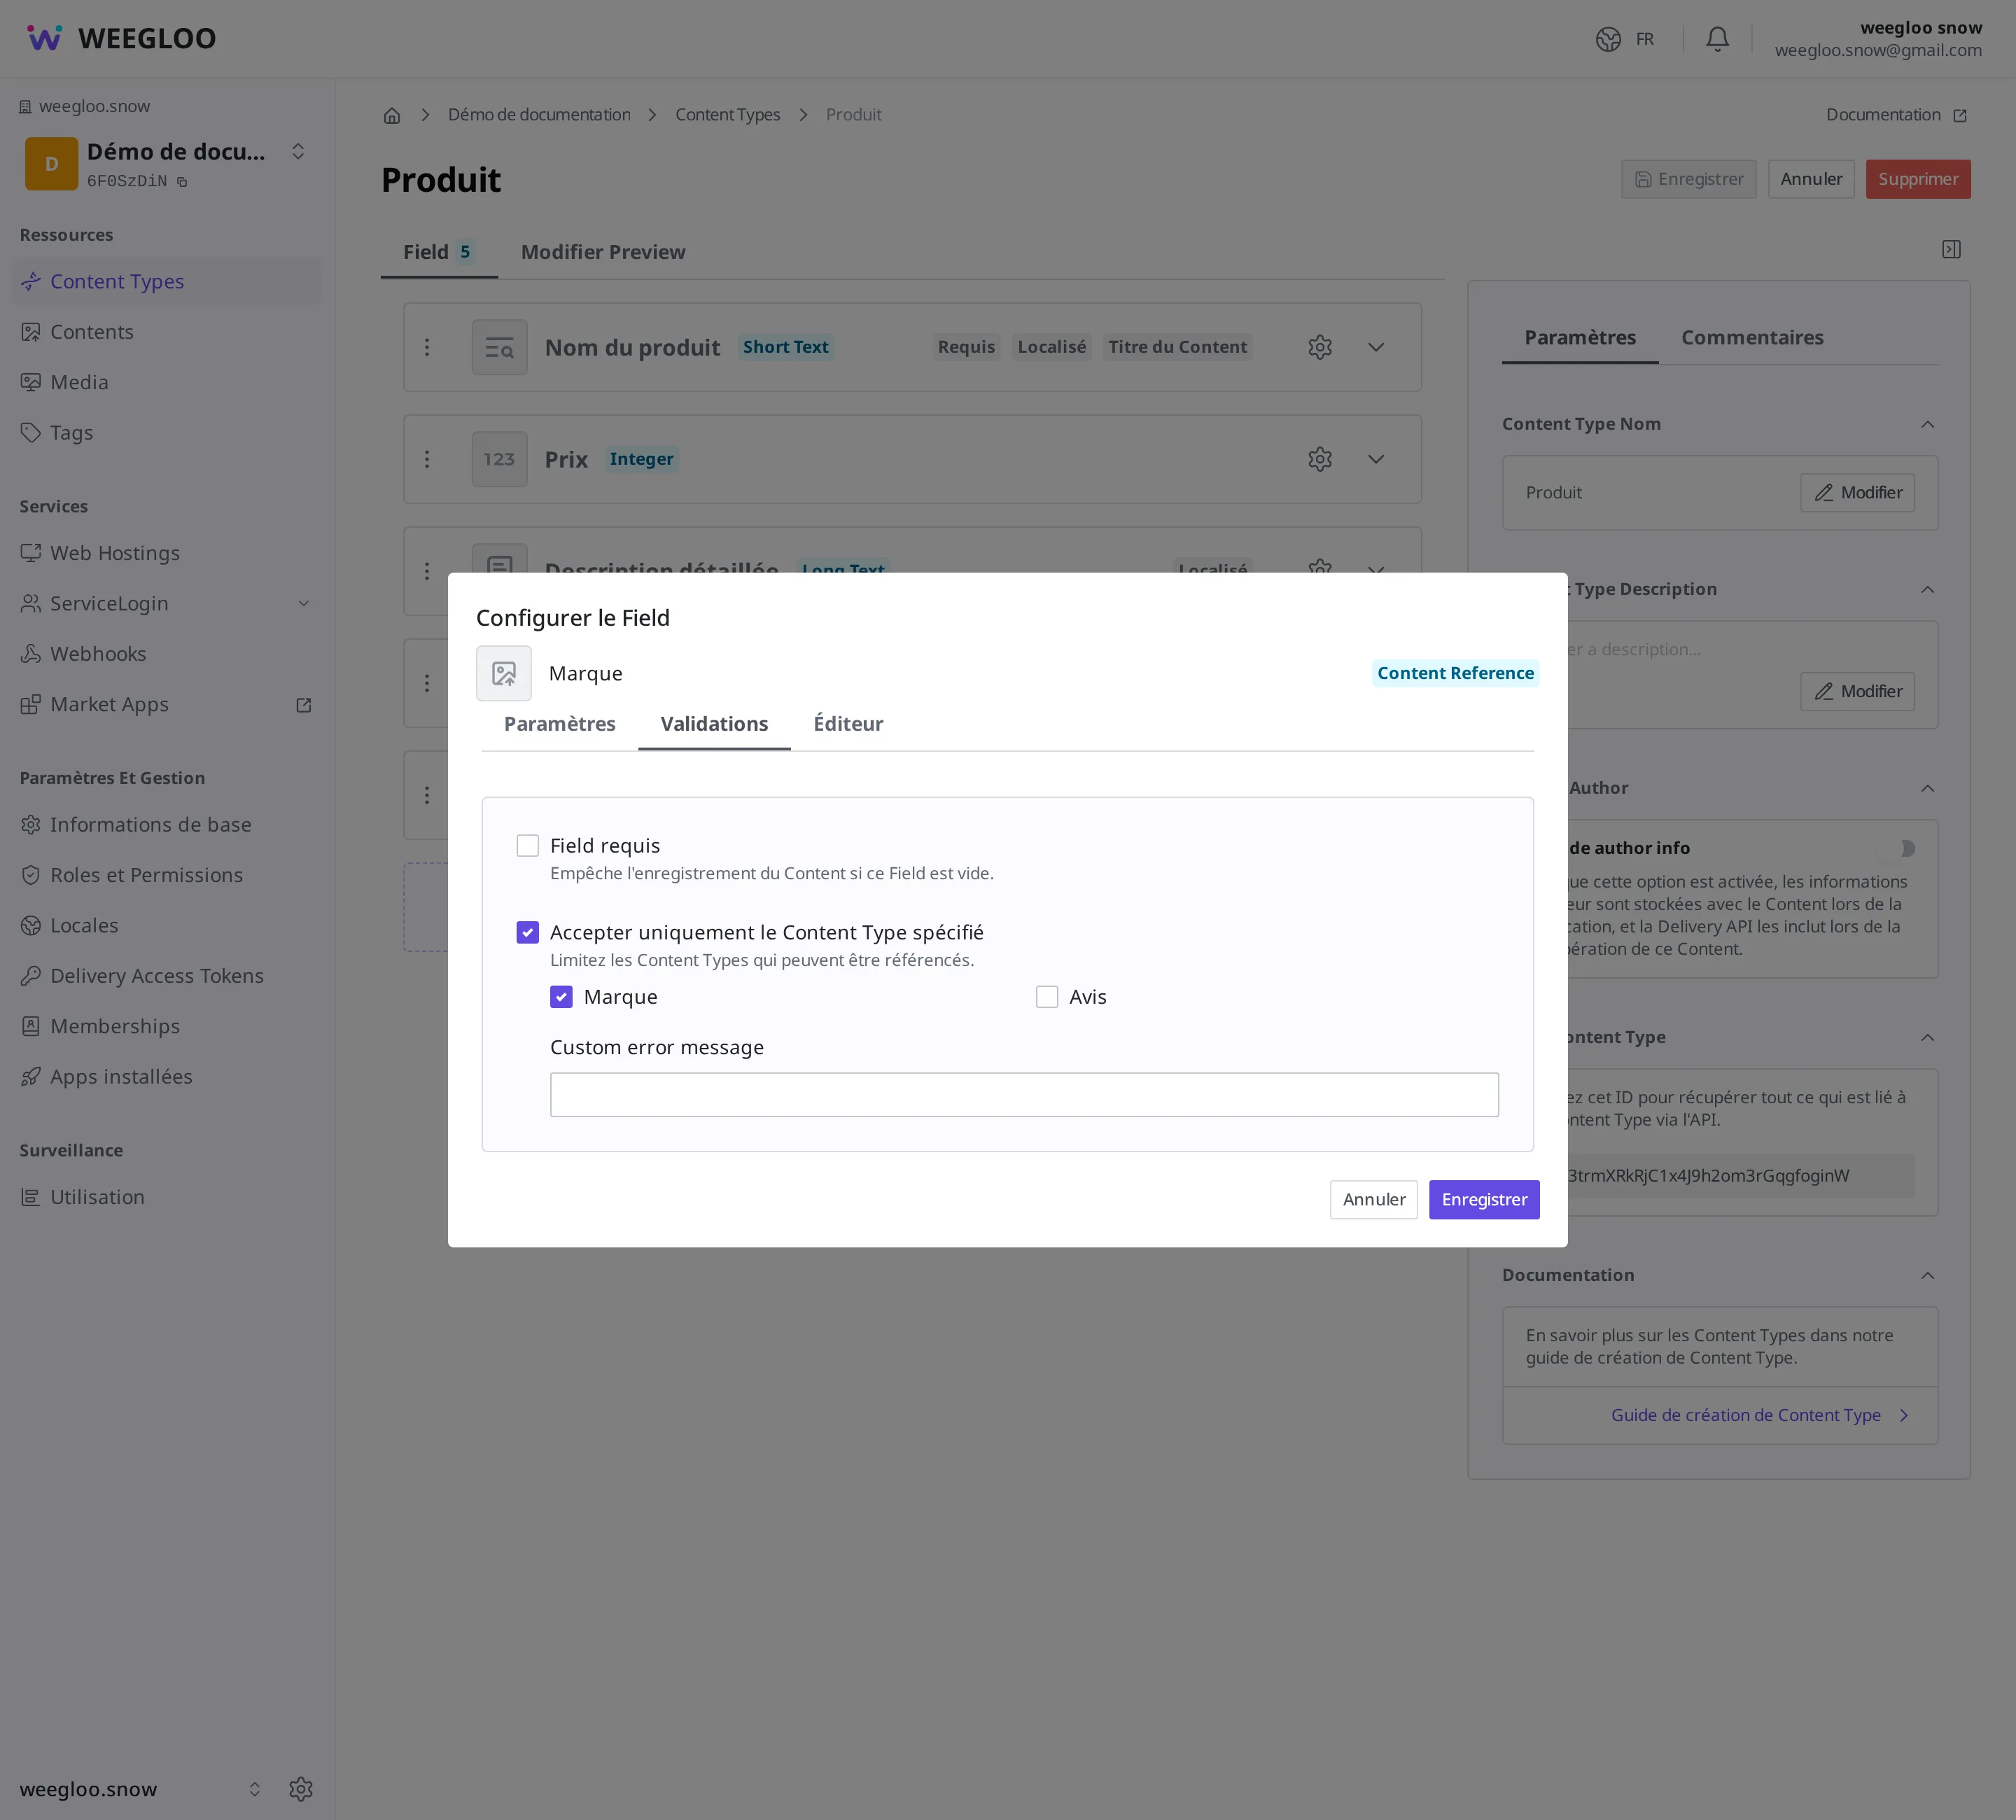Switch to the Éditeur tab in dialog

(x=848, y=724)
